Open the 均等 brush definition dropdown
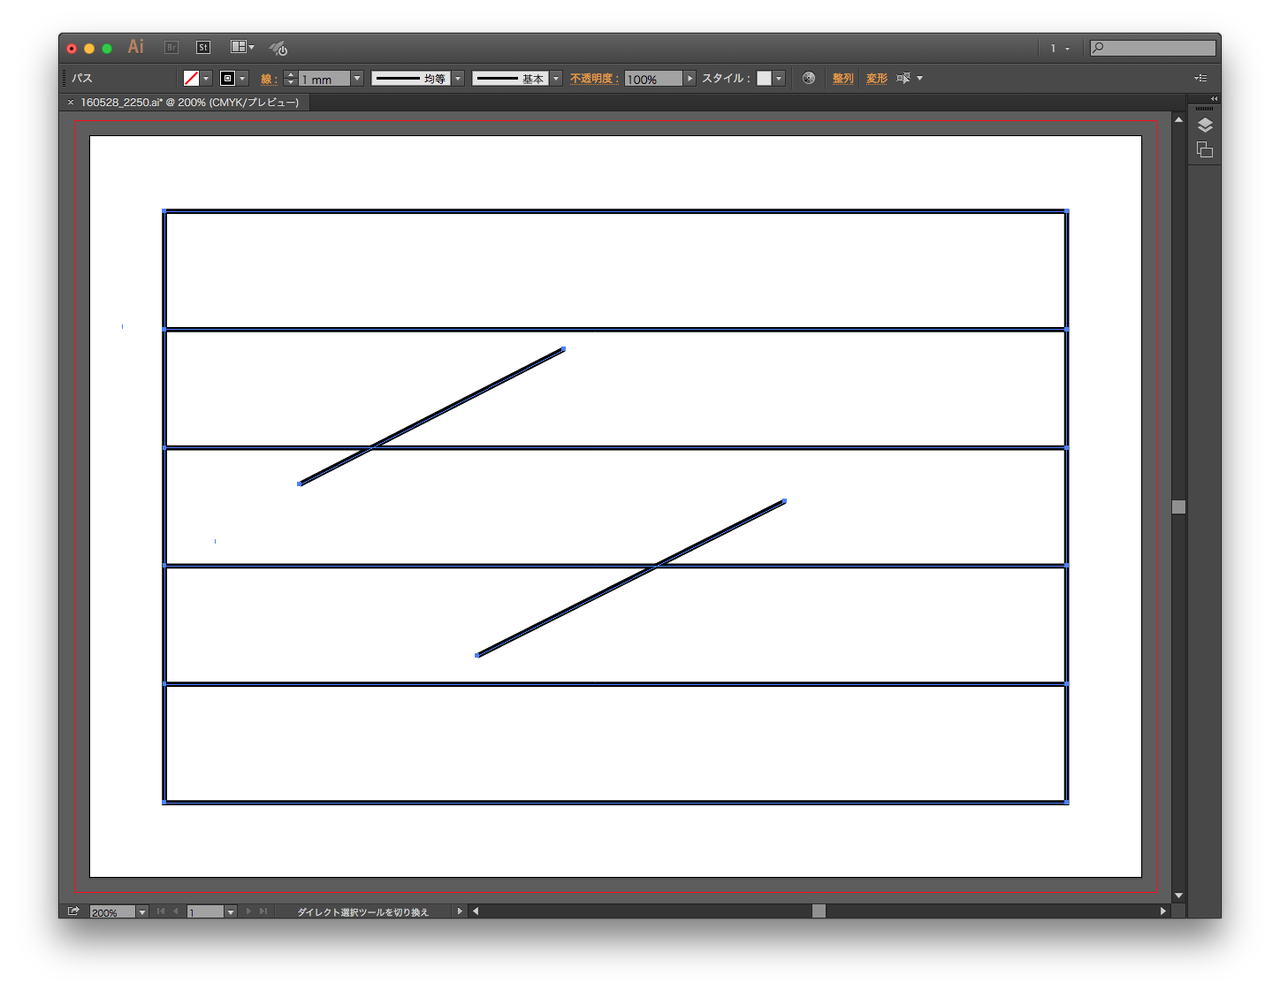The height and width of the screenshot is (998, 1280). point(457,77)
